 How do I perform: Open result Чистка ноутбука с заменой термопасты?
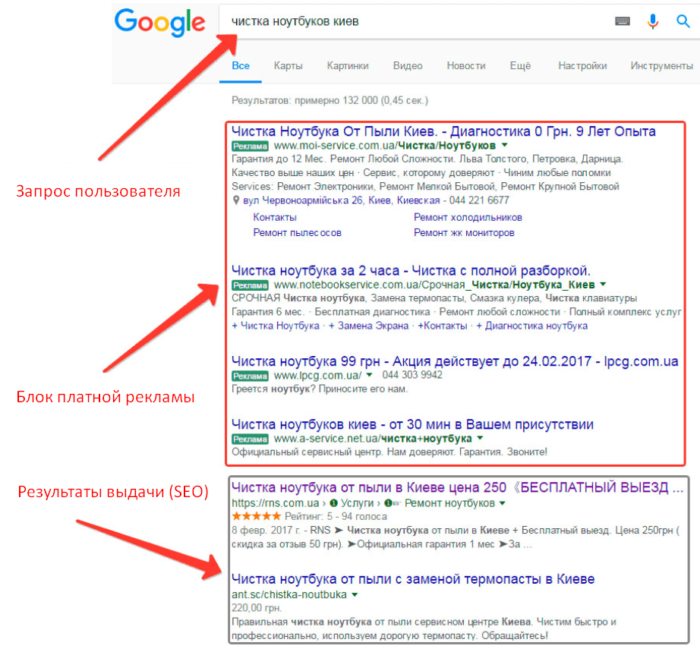coord(413,579)
